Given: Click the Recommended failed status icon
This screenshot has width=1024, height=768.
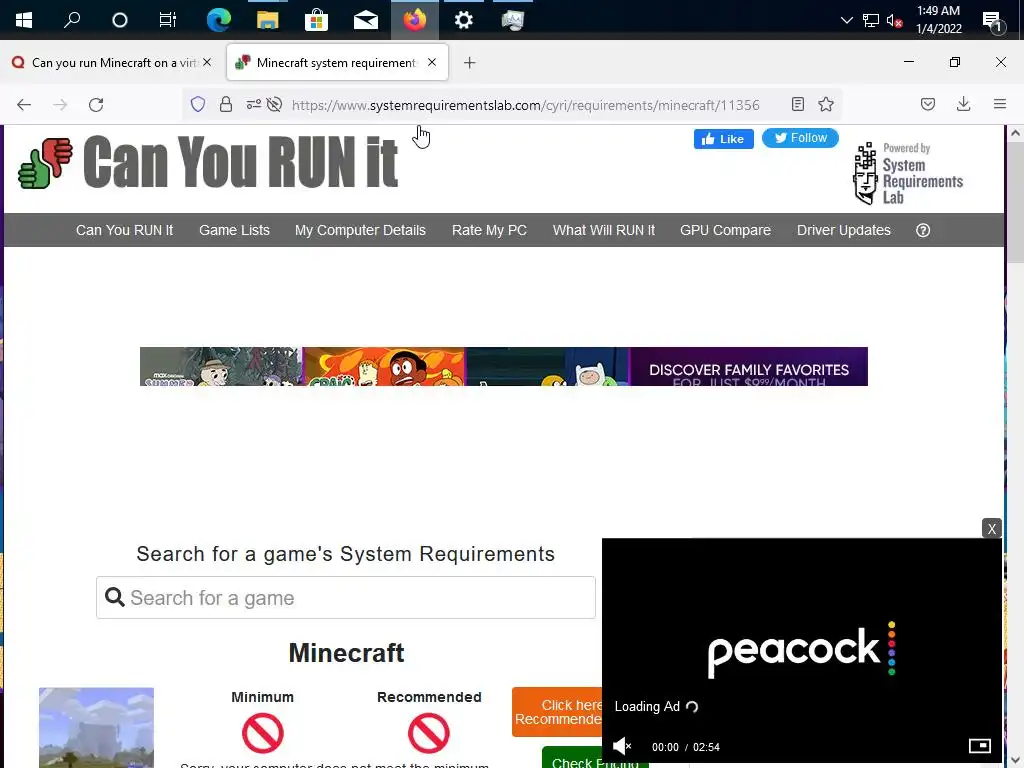Looking at the screenshot, I should click(x=428, y=733).
